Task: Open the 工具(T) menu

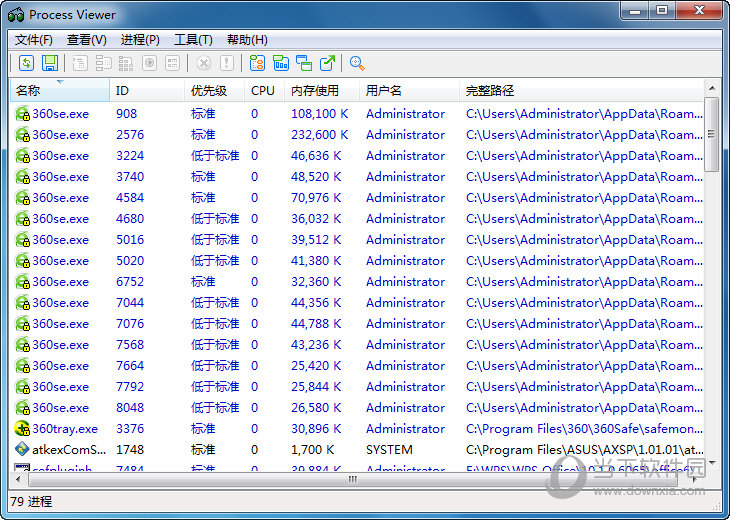Action: click(x=193, y=40)
